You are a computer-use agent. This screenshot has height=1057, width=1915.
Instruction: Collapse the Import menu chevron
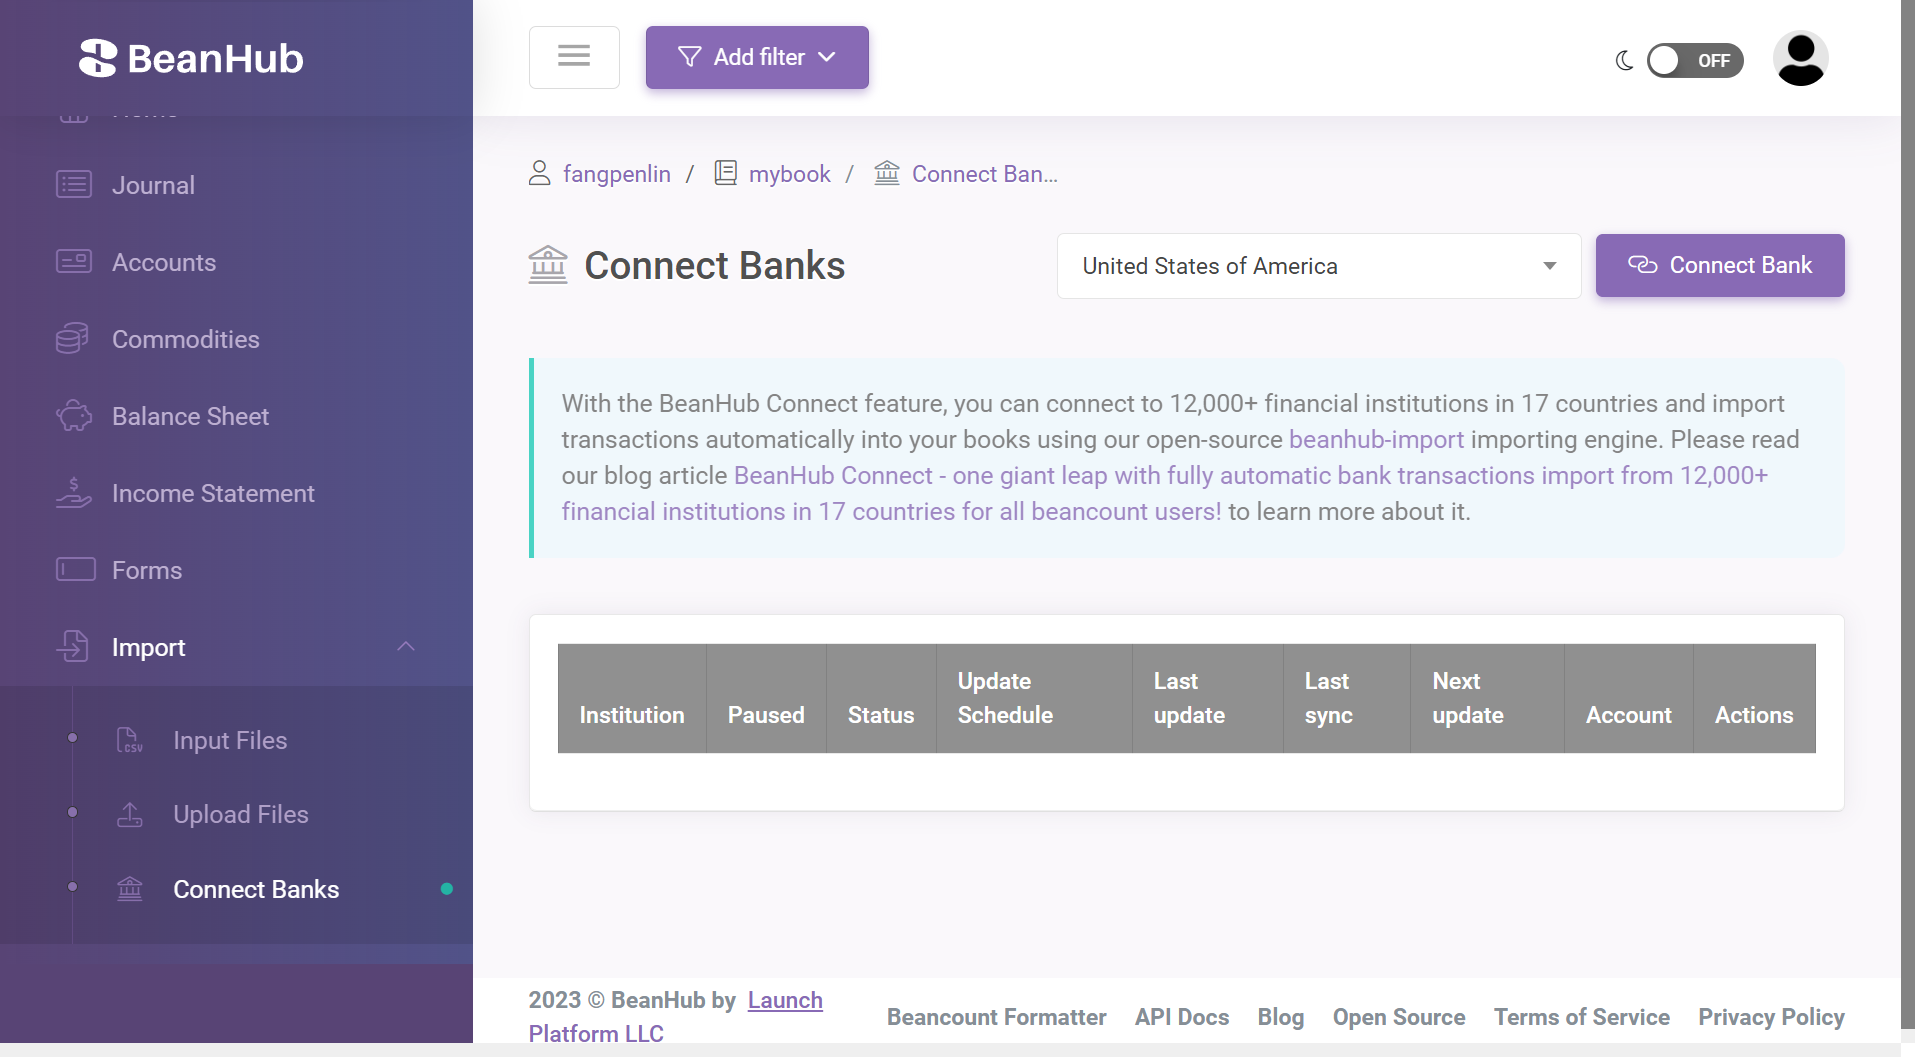pos(406,647)
